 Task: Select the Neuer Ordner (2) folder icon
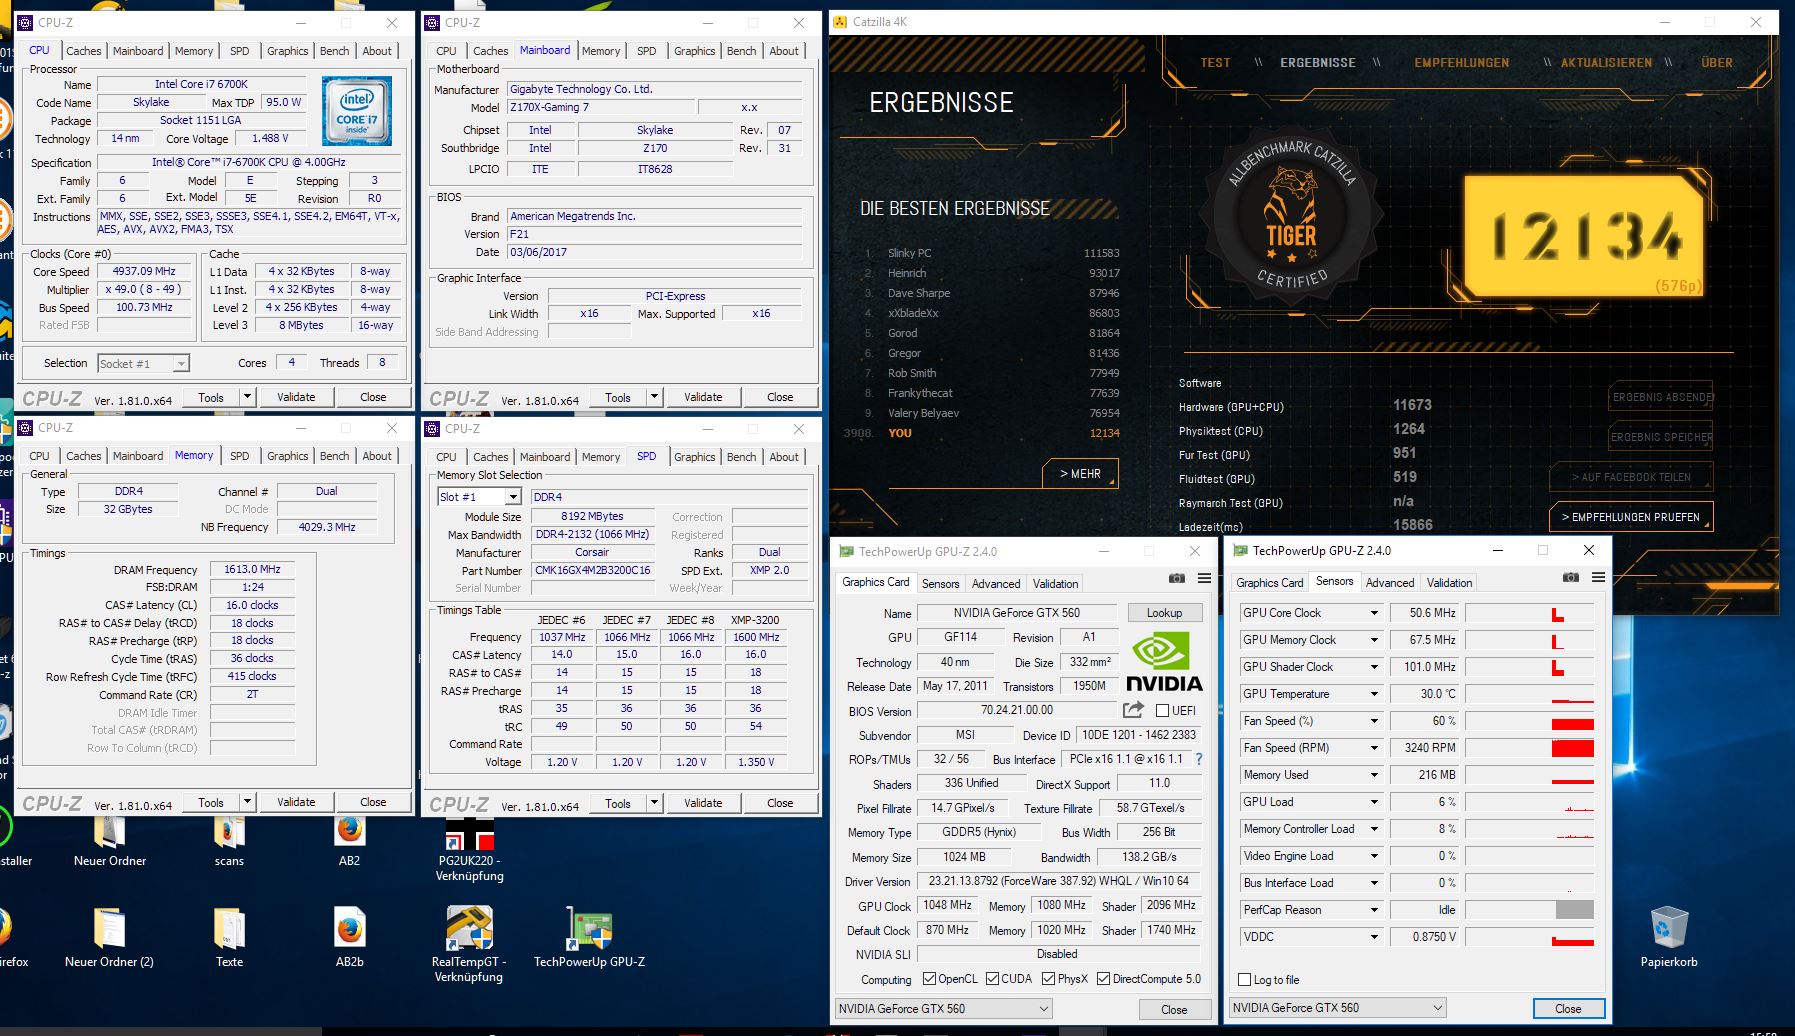(x=109, y=937)
